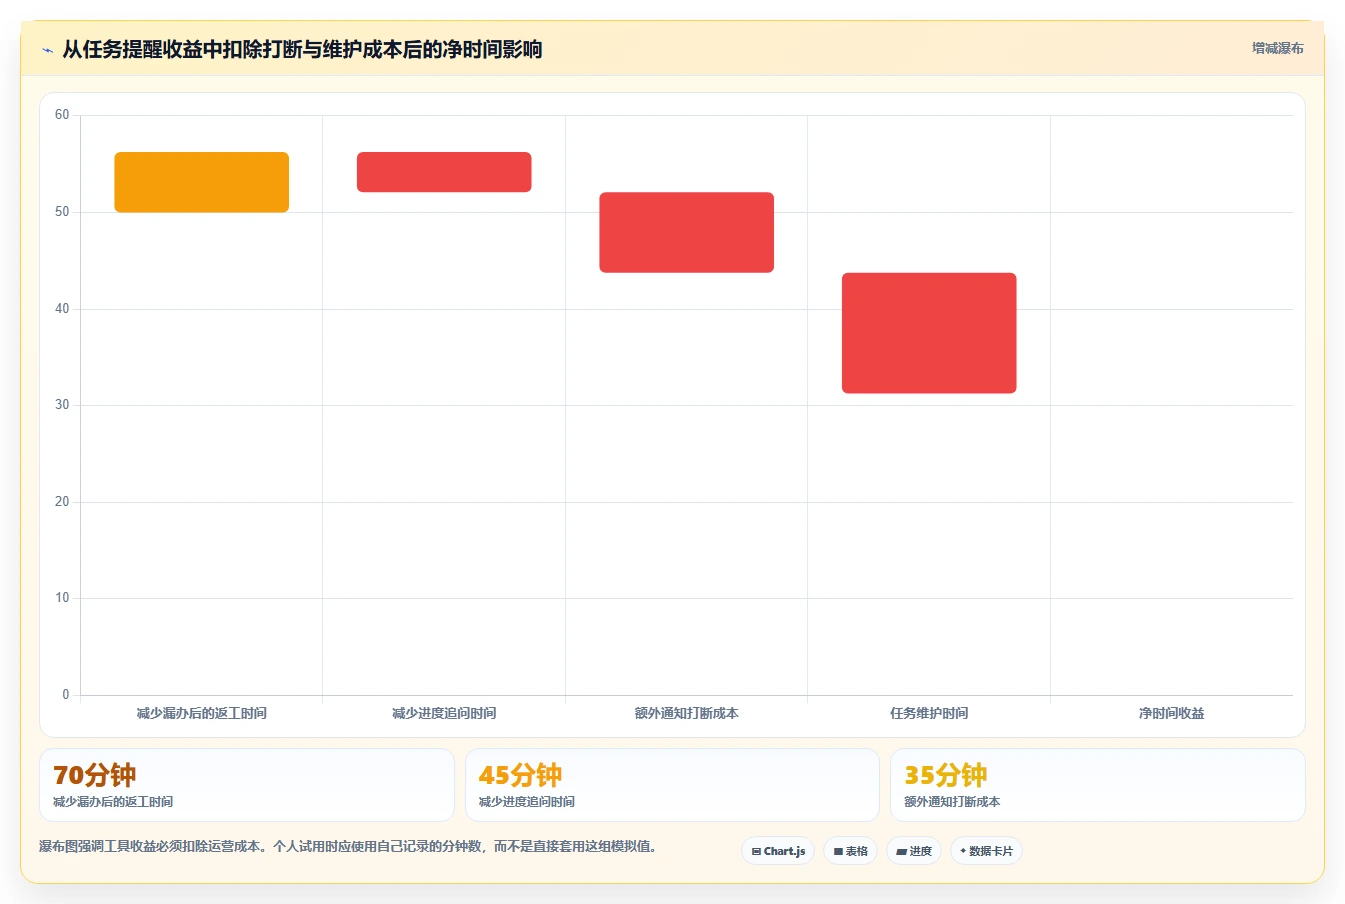Click the chart title text

(x=302, y=49)
